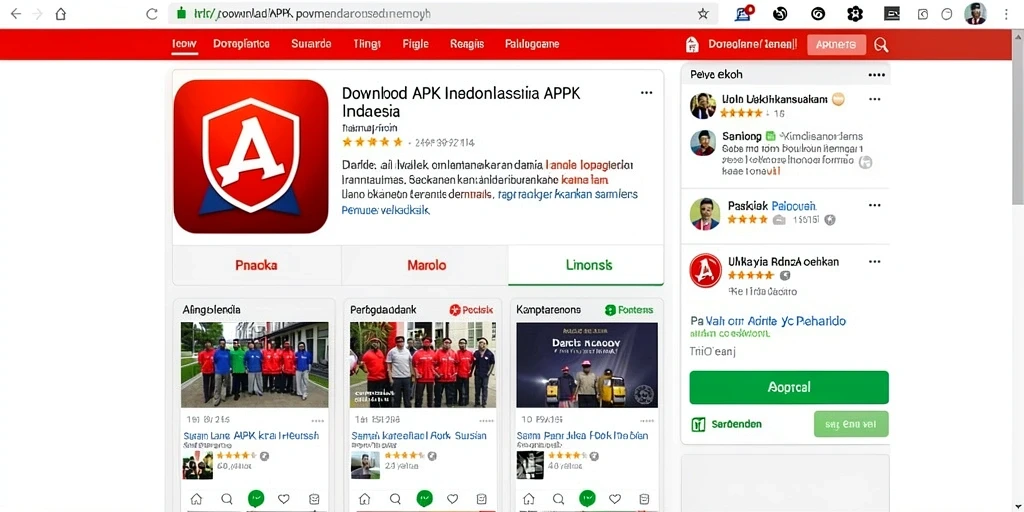Click green chat icon under Kamptarenons card

click(588, 499)
